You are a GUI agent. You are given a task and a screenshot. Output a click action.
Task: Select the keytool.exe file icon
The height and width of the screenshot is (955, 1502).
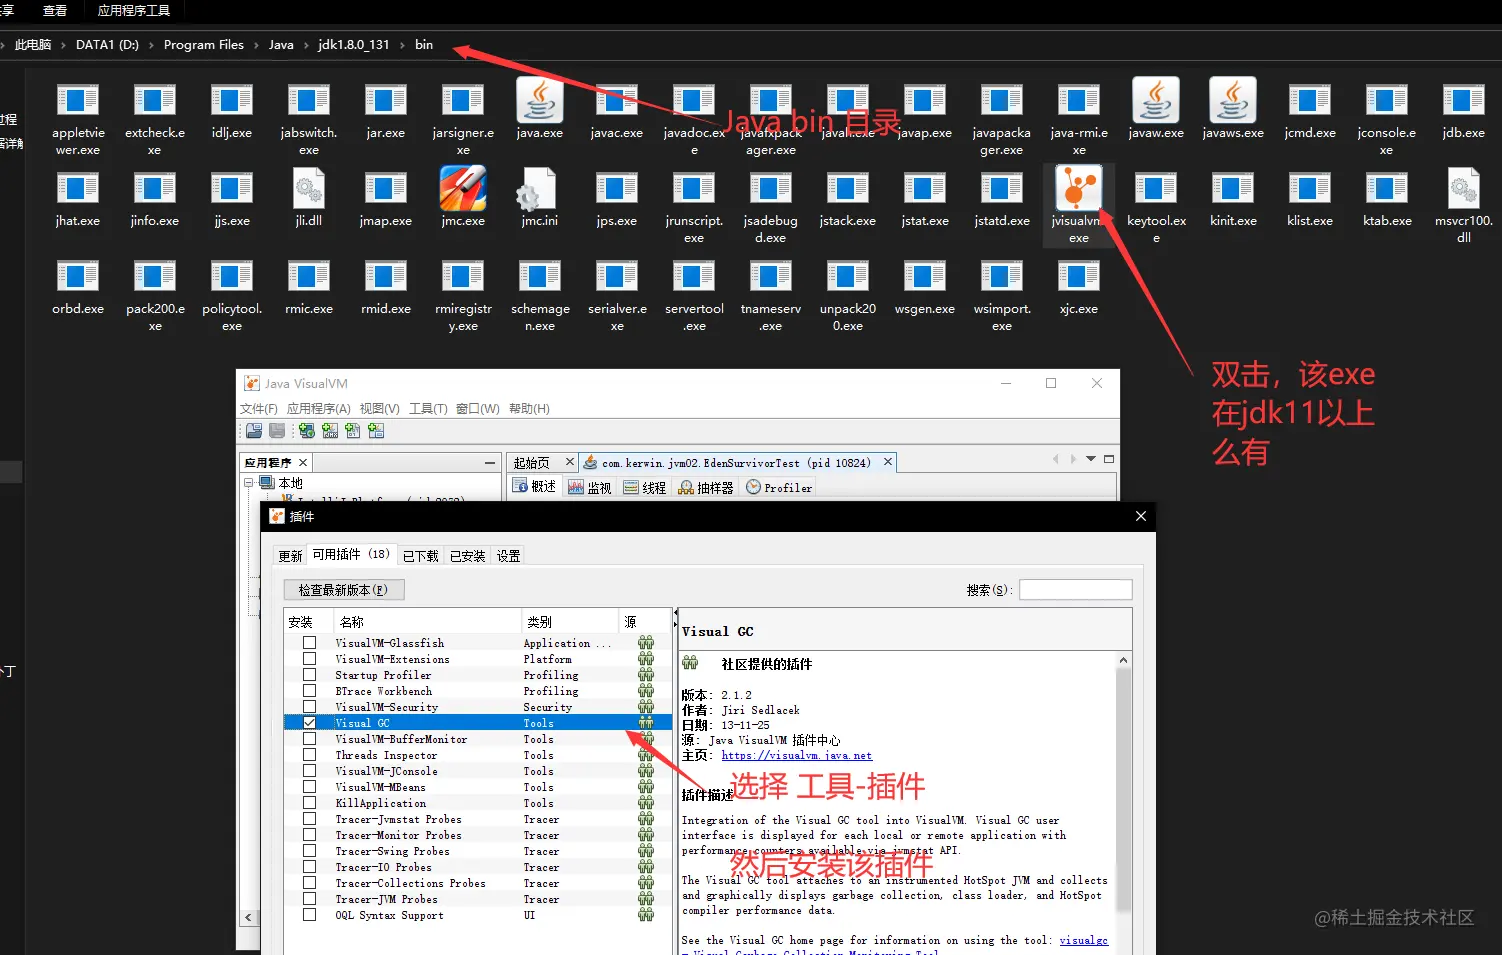click(1156, 188)
